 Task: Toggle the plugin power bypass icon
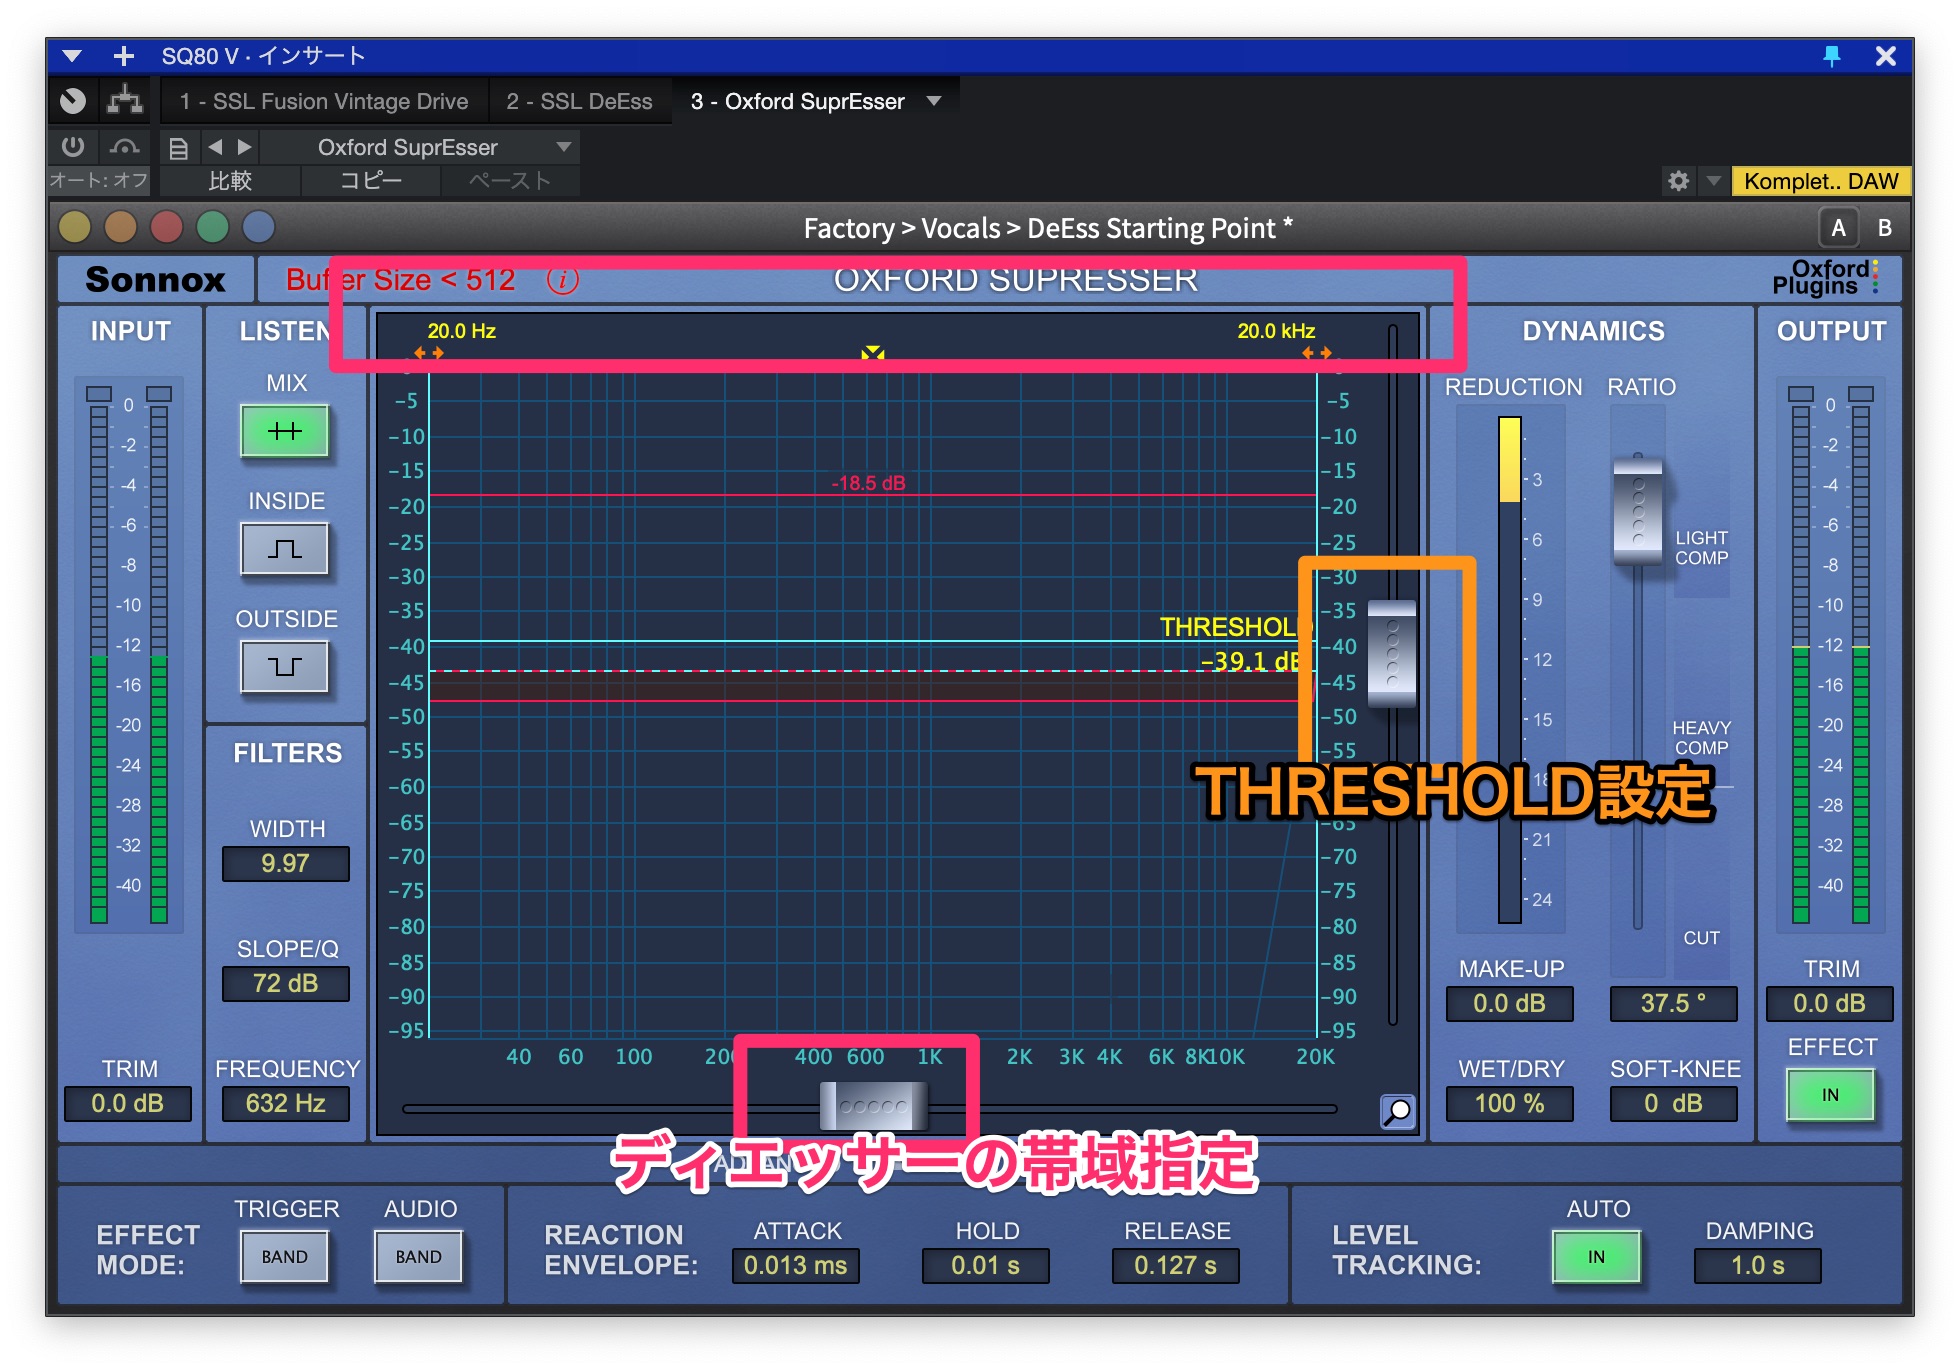coord(73,147)
